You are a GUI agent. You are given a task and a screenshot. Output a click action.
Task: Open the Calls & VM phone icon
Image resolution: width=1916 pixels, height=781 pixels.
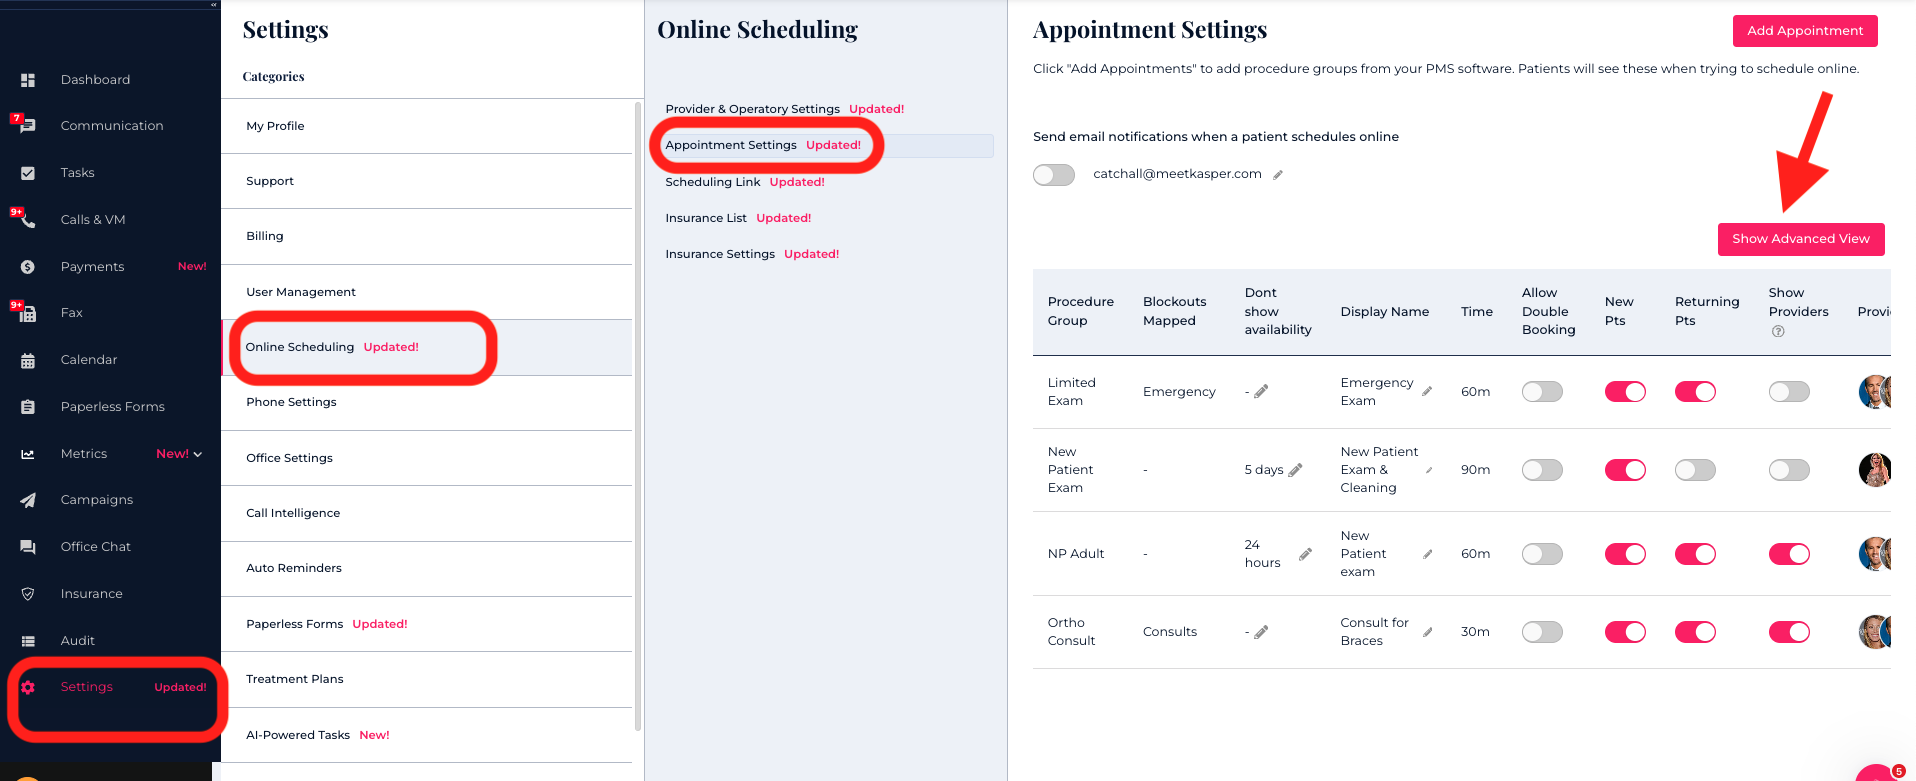pos(28,220)
